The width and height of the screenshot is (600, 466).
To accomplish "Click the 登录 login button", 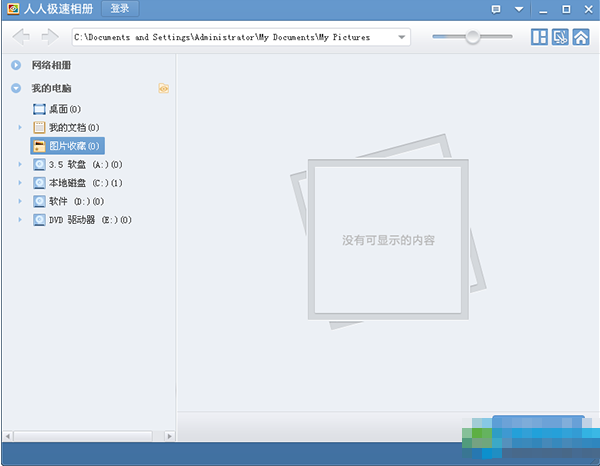I will 120,9.
